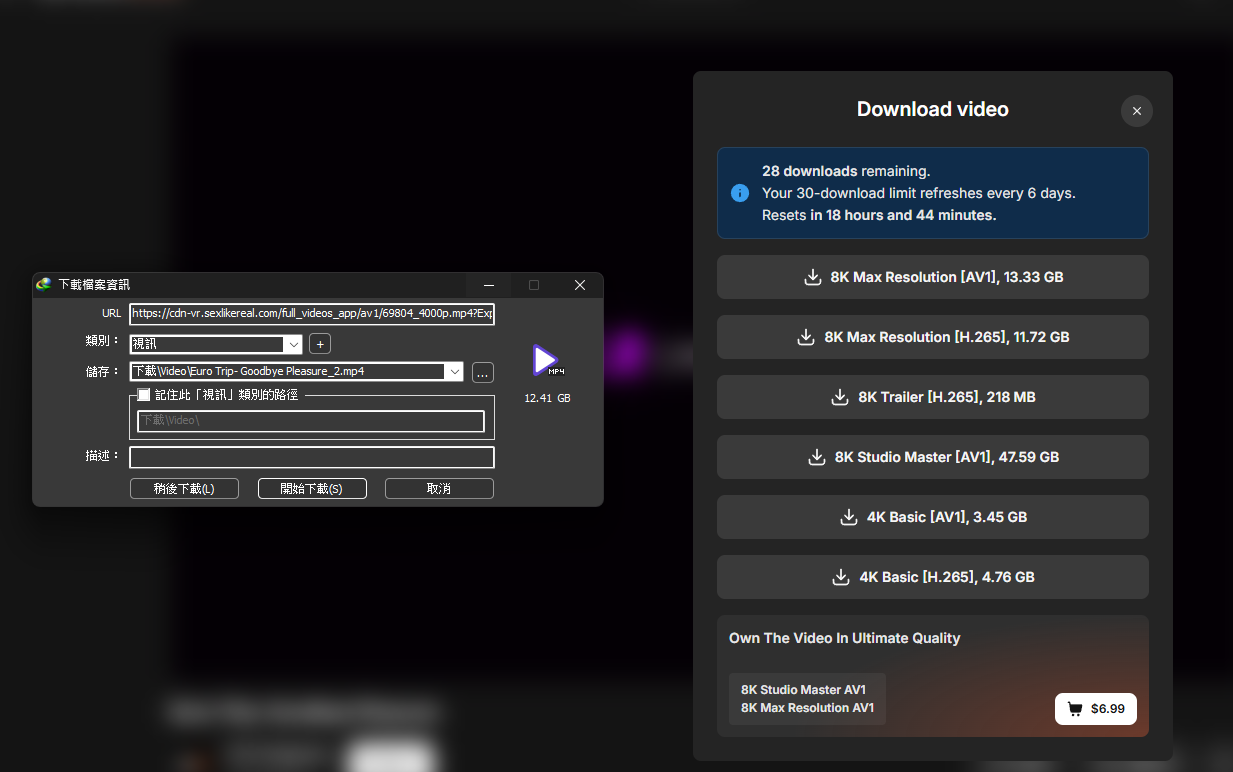This screenshot has width=1233, height=772.
Task: Download 8K Studio Master [AV1], 47.59 GB
Action: pyautogui.click(x=933, y=457)
